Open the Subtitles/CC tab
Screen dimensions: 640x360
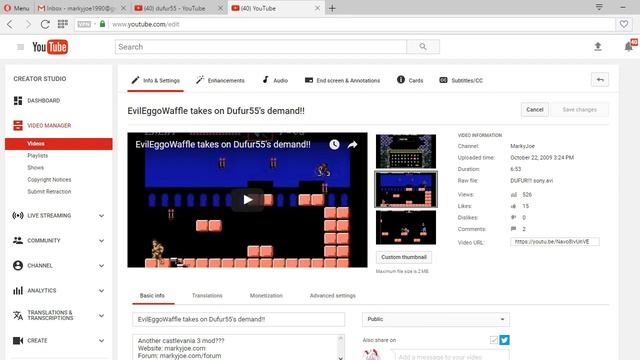(461, 80)
